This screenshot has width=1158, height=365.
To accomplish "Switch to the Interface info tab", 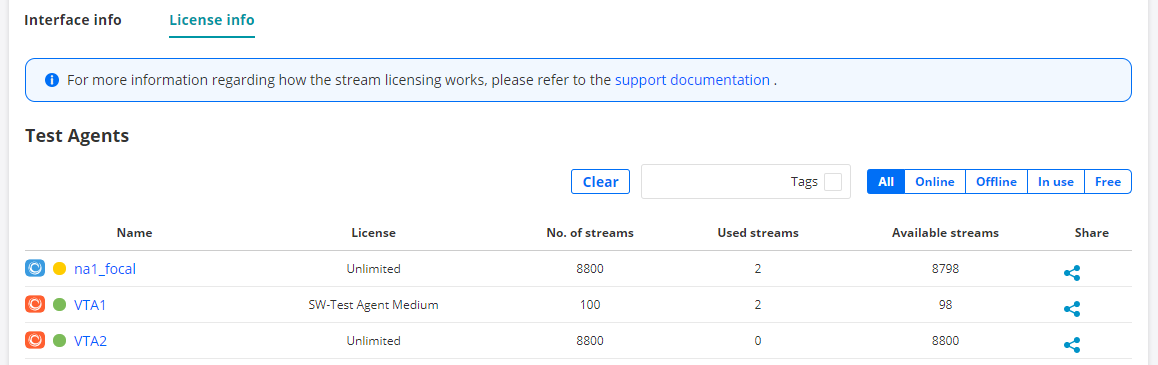I will point(73,20).
